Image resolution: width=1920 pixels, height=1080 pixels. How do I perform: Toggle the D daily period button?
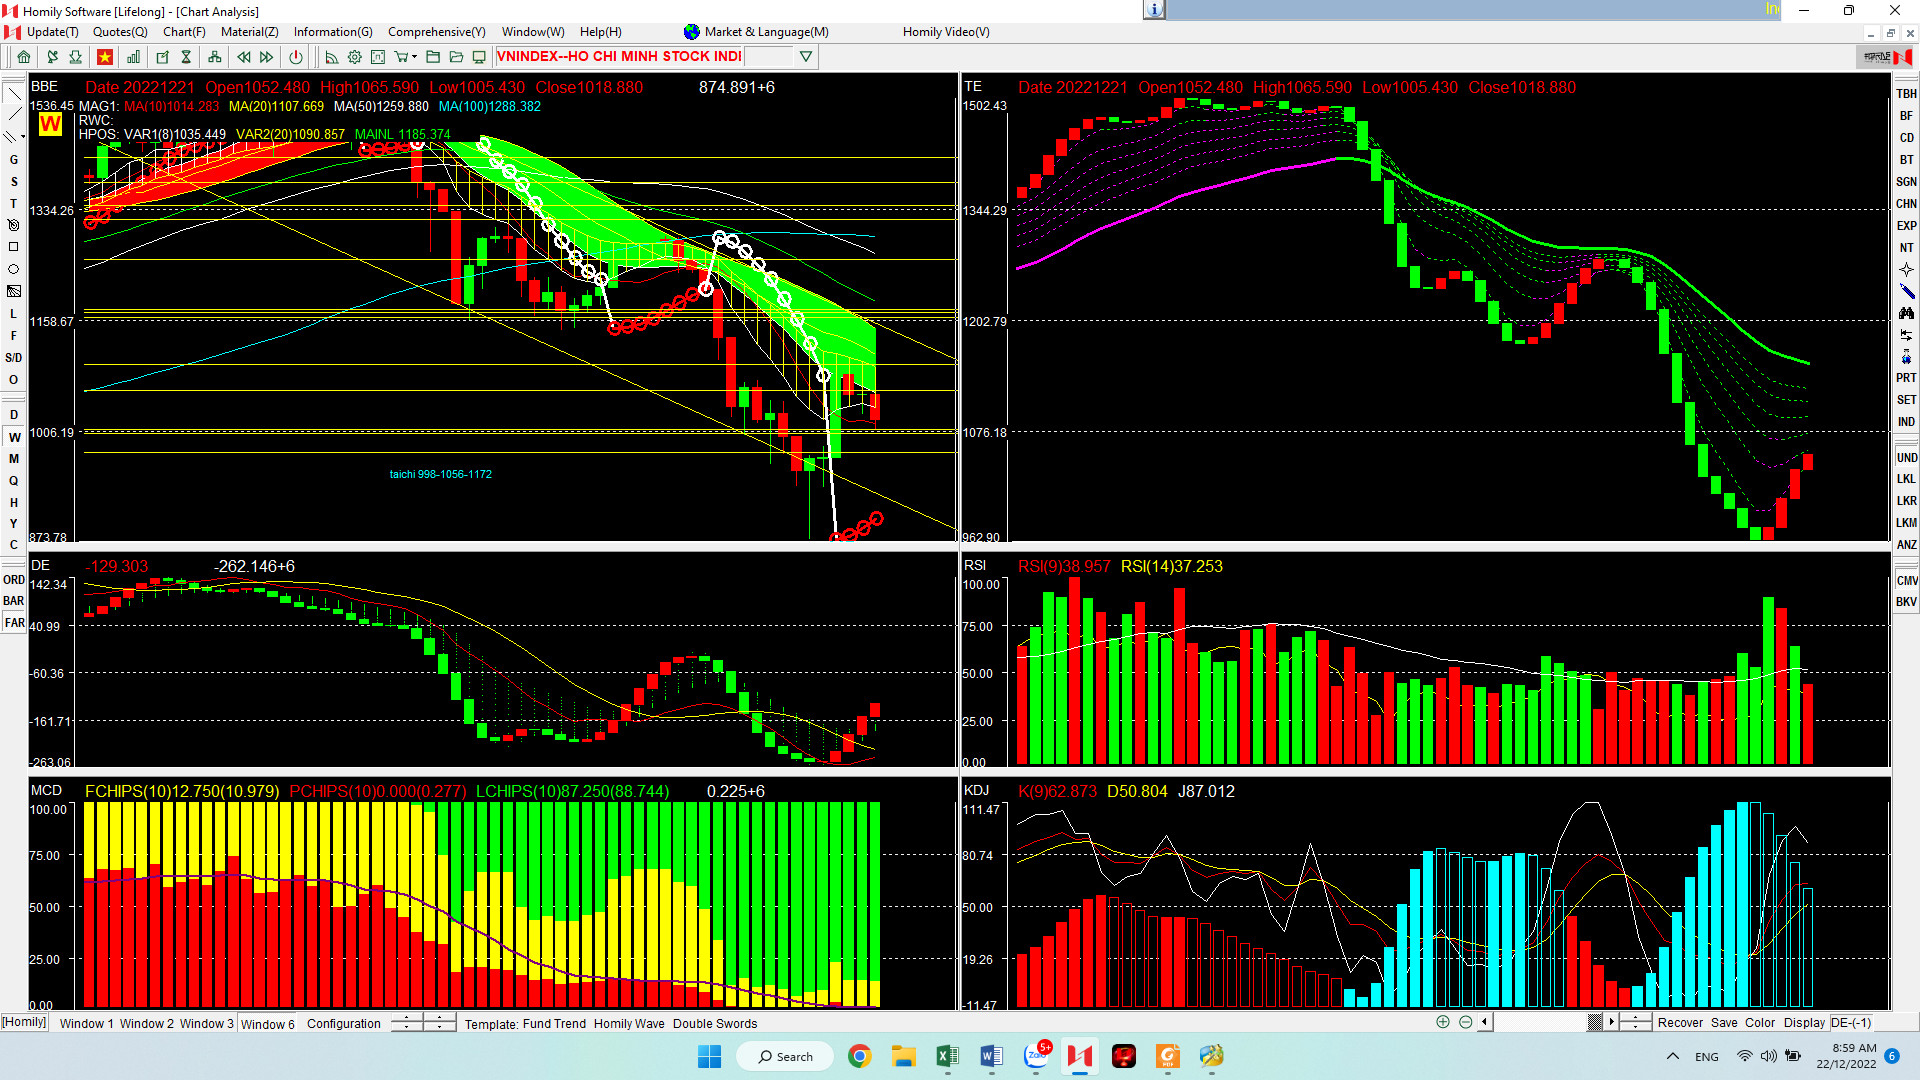pos(14,415)
